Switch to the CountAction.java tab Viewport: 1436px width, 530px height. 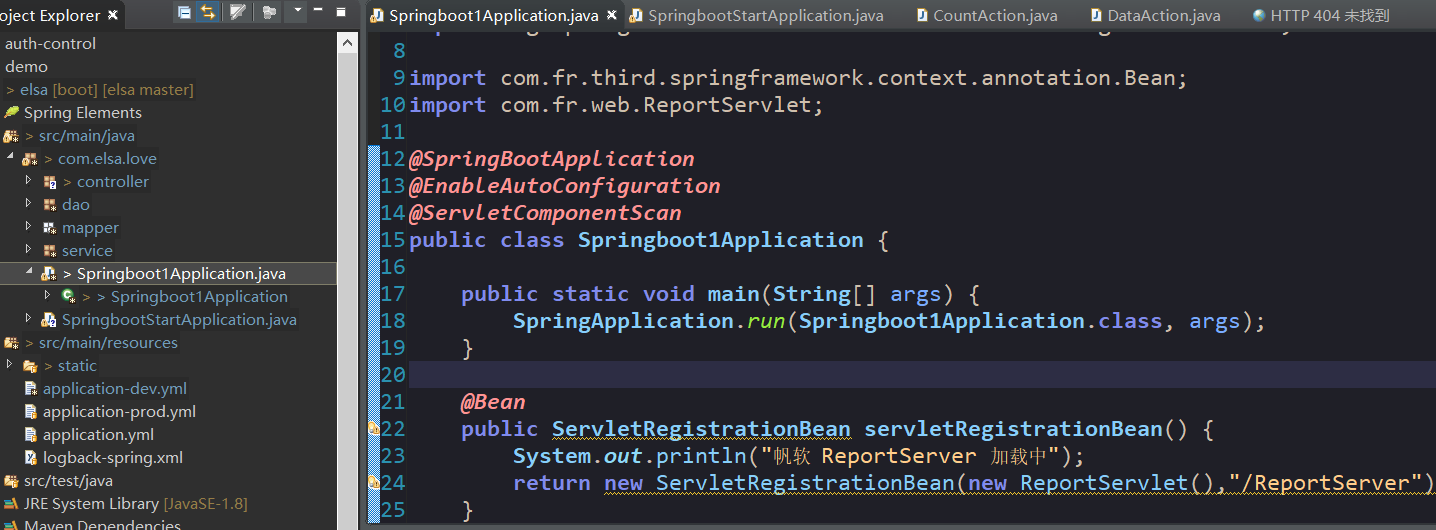point(994,16)
